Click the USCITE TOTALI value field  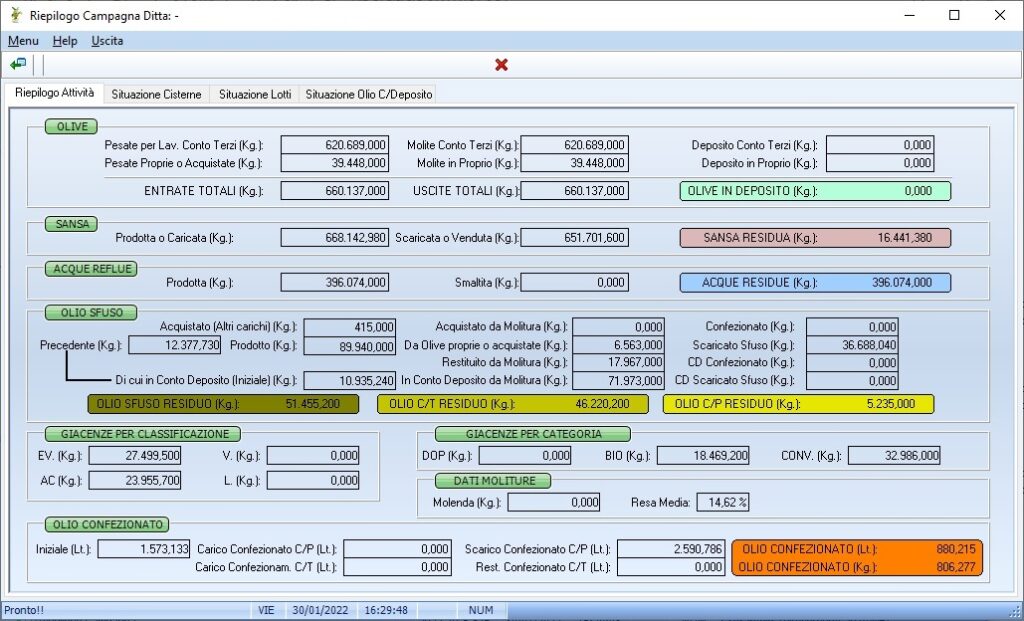[x=575, y=191]
